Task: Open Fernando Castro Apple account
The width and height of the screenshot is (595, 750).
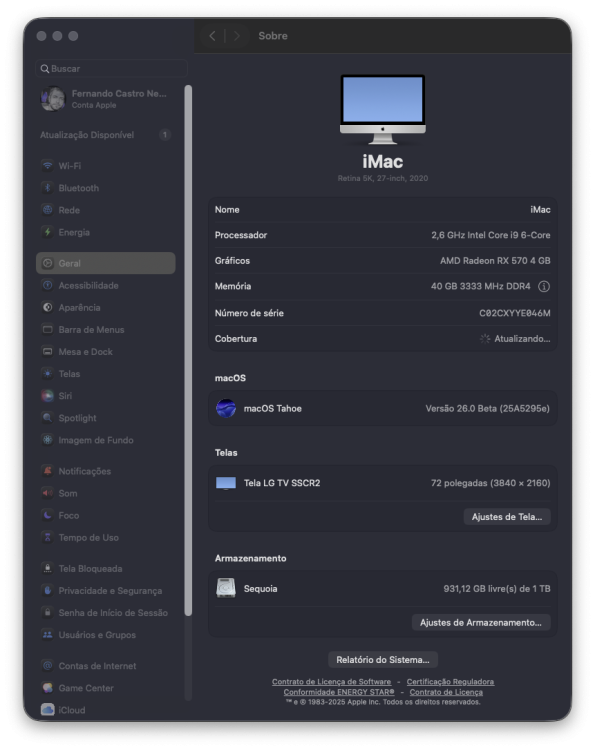Action: coord(105,99)
